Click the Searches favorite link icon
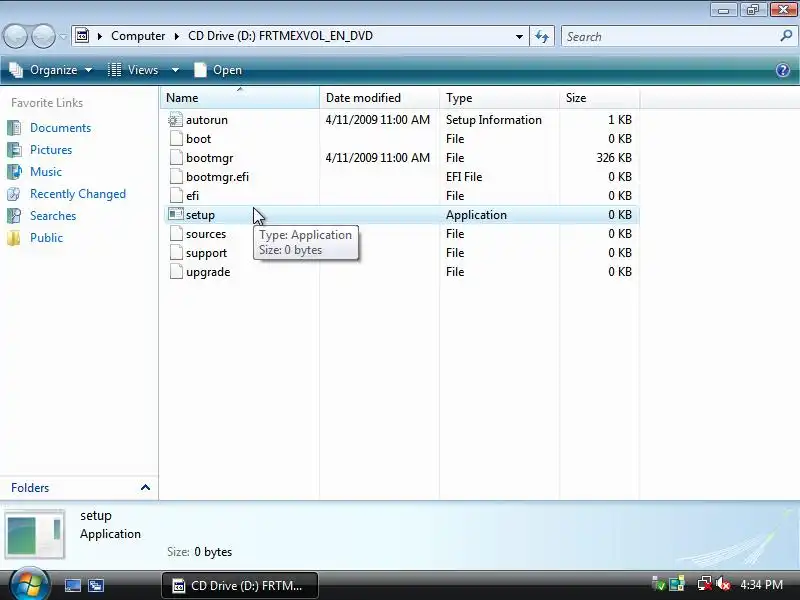This screenshot has width=800, height=600. (14, 216)
